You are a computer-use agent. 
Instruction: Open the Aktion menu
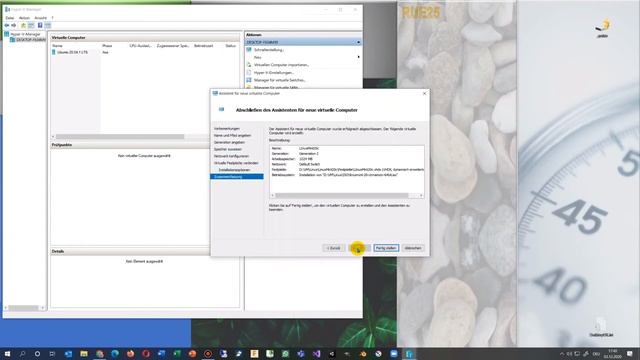tap(24, 18)
